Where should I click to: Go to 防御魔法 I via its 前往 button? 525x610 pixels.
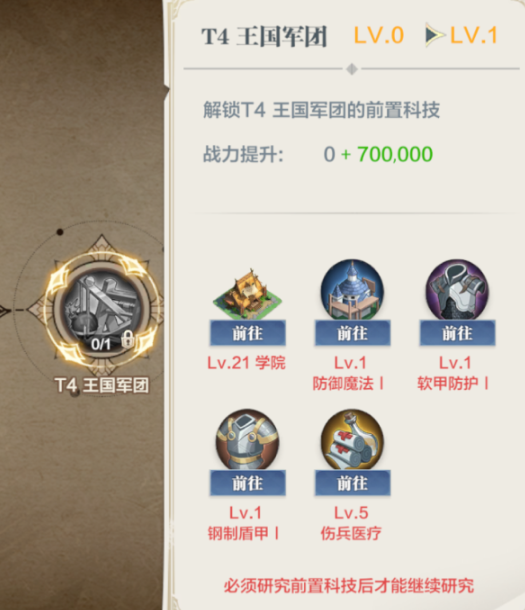pos(352,333)
